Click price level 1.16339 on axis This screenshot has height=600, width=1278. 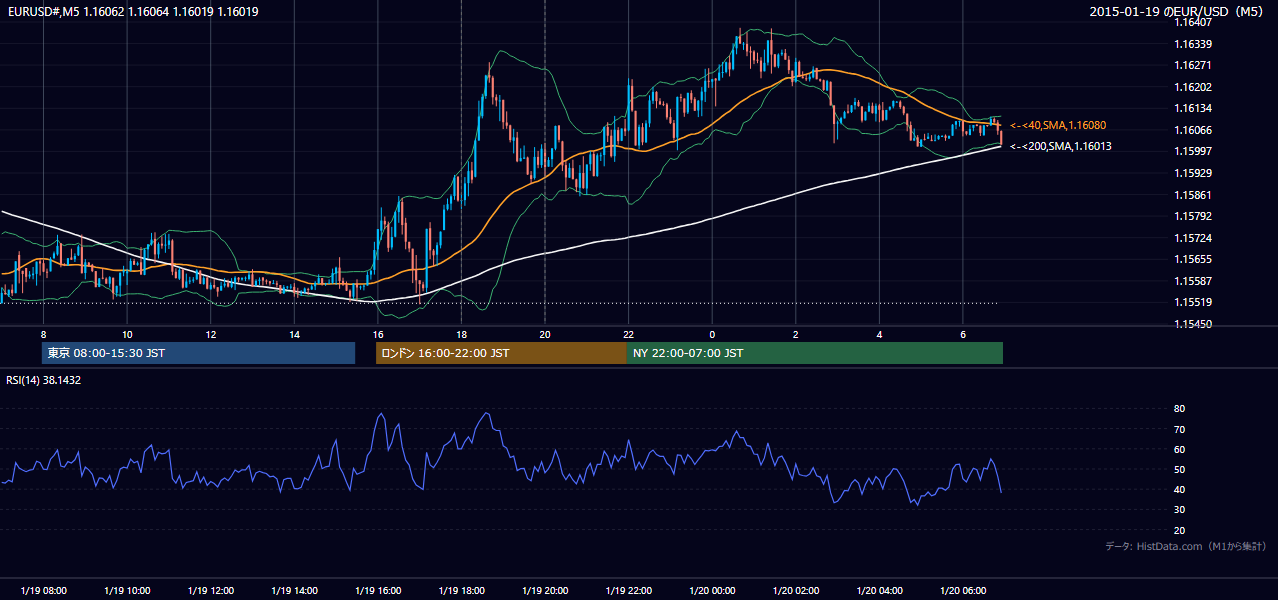click(1193, 44)
